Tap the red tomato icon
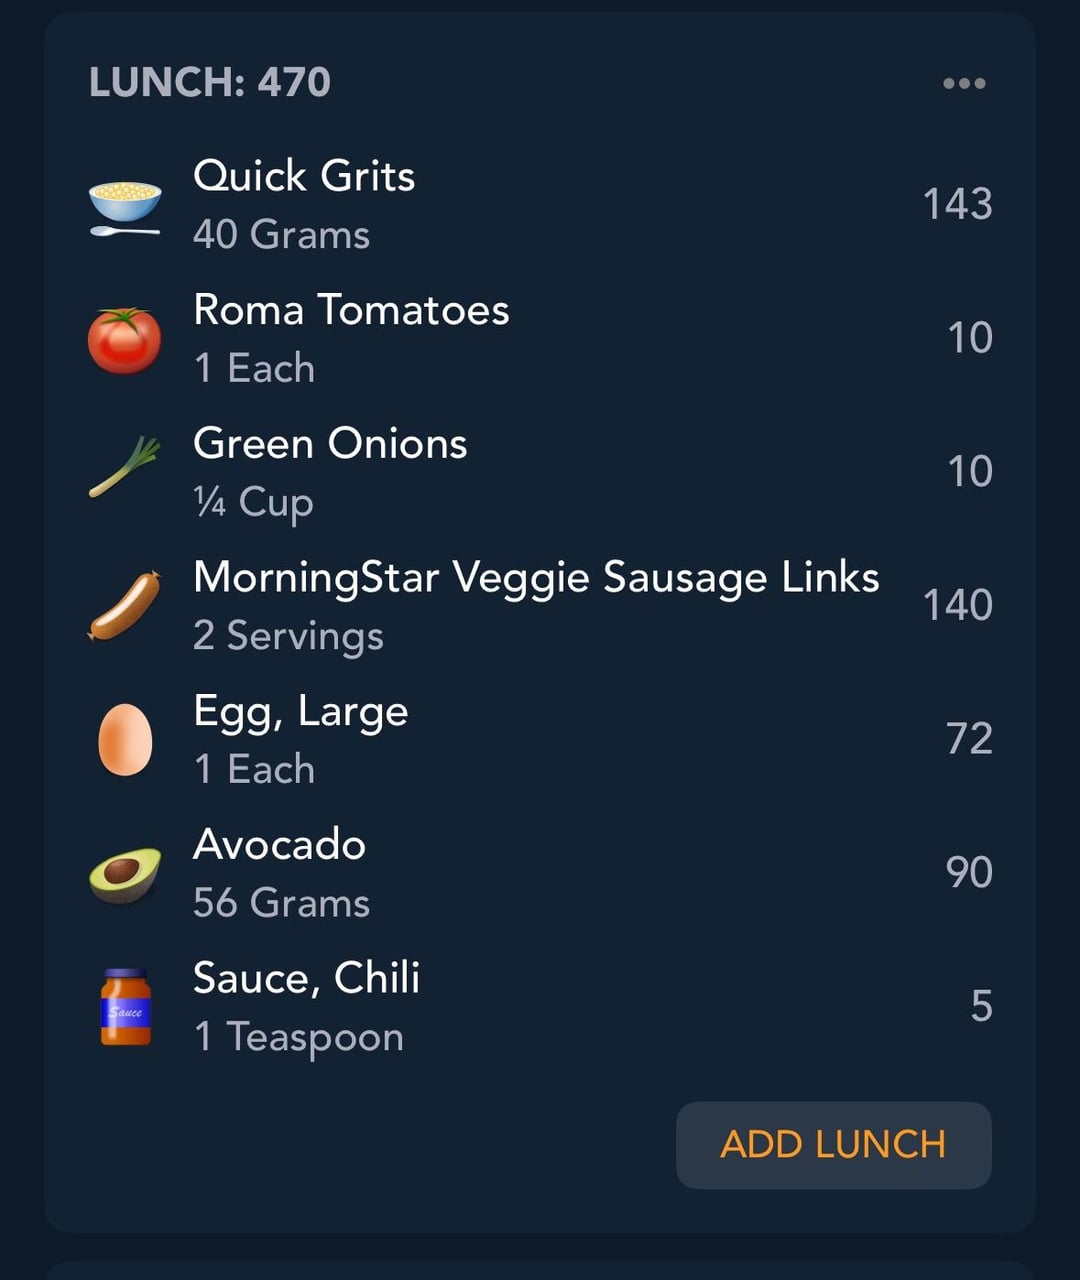 coord(125,340)
